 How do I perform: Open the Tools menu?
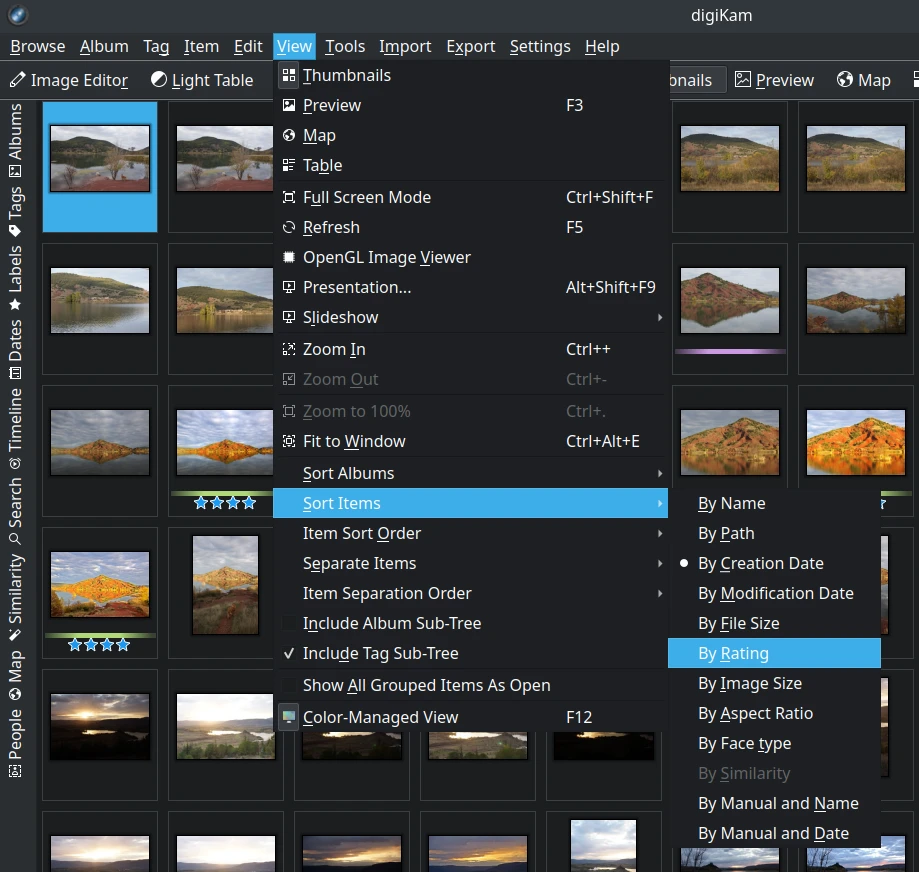345,46
